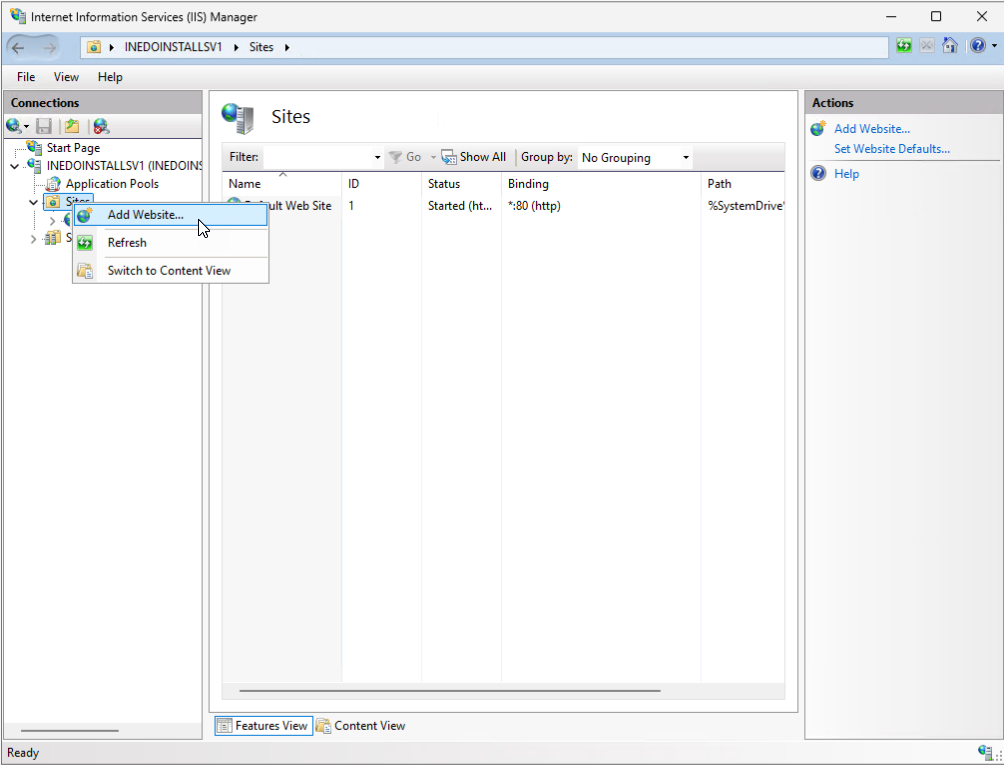The width and height of the screenshot is (1004, 765).
Task: Sort sites by the Name column header
Action: pyautogui.click(x=282, y=184)
